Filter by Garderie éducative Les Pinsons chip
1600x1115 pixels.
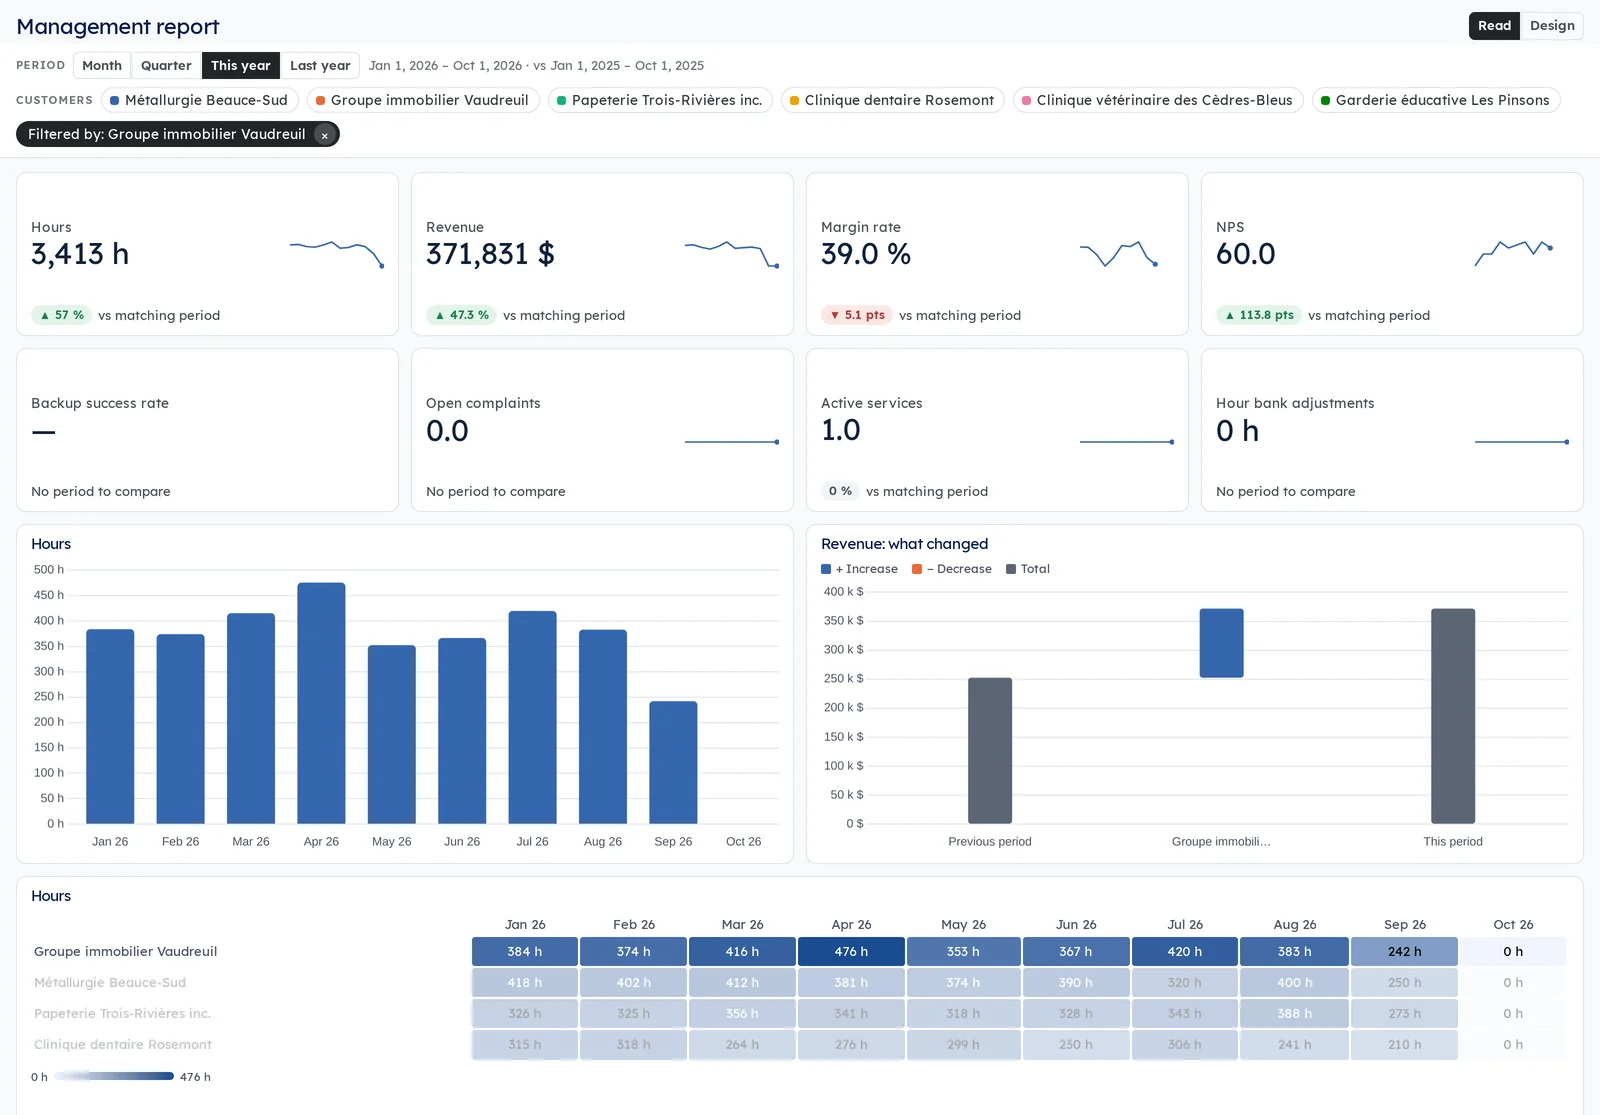coord(1436,100)
